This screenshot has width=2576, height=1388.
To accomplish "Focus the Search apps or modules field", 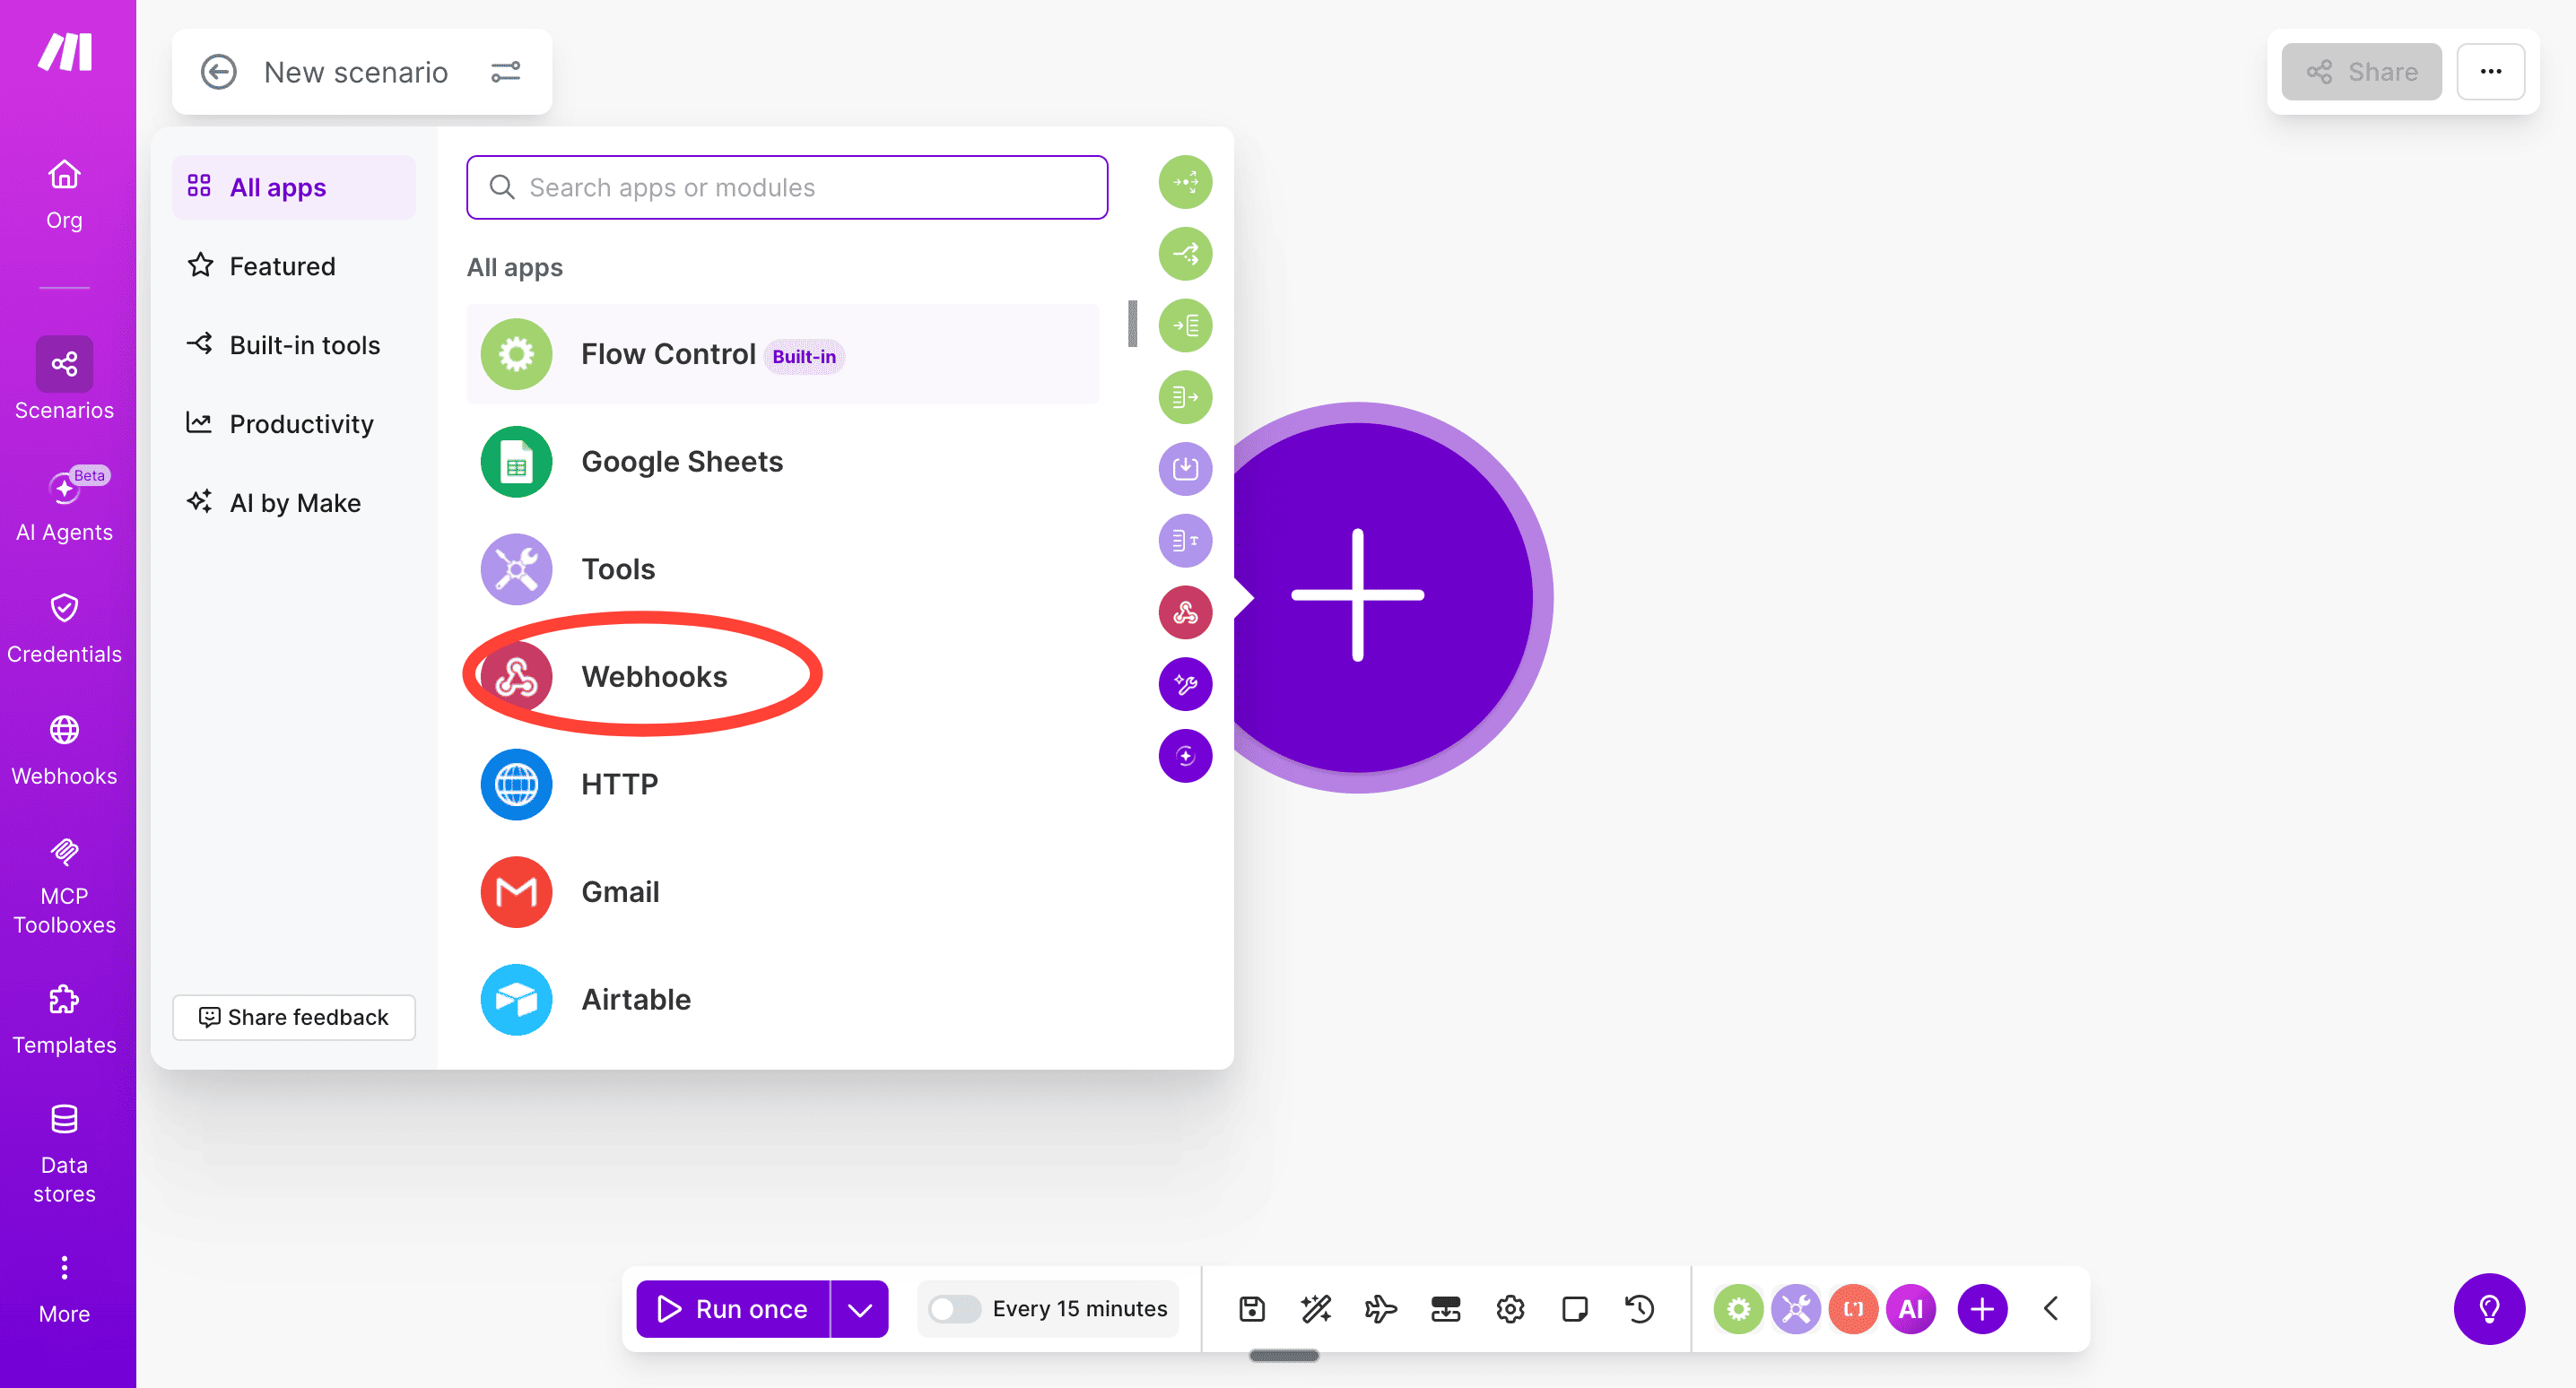I will pyautogui.click(x=787, y=187).
